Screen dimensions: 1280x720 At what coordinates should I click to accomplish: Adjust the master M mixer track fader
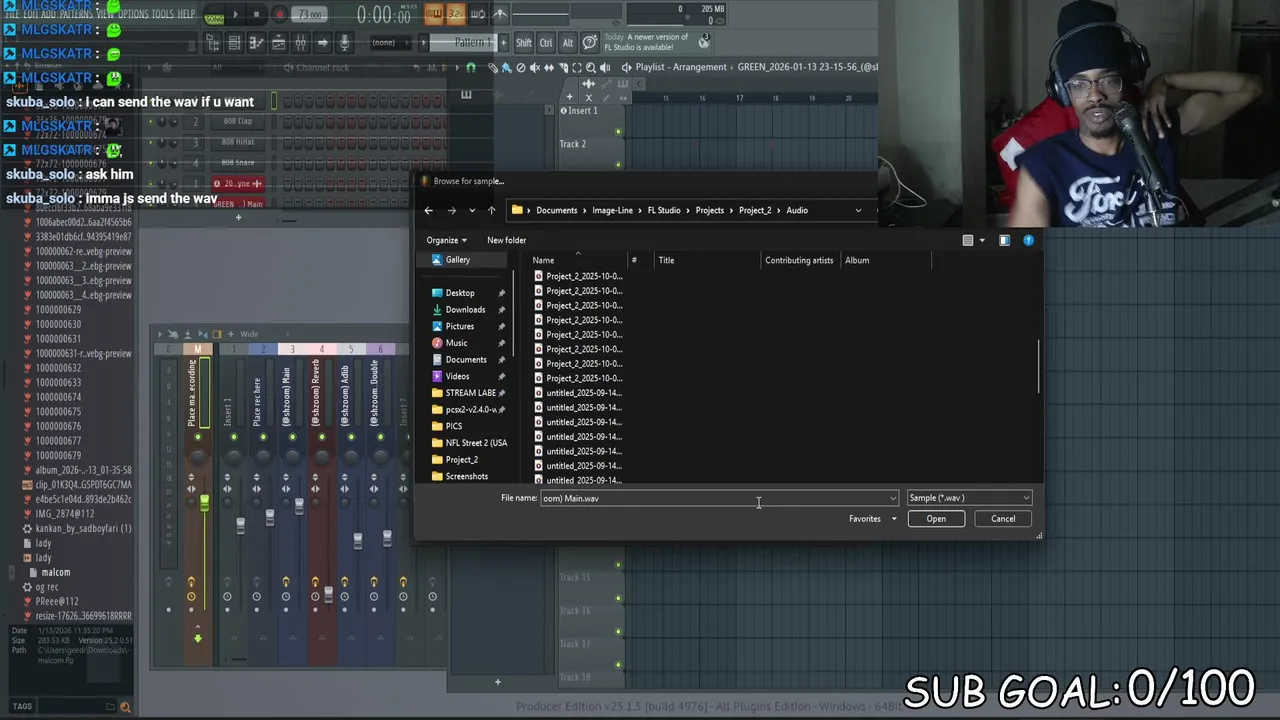(204, 503)
